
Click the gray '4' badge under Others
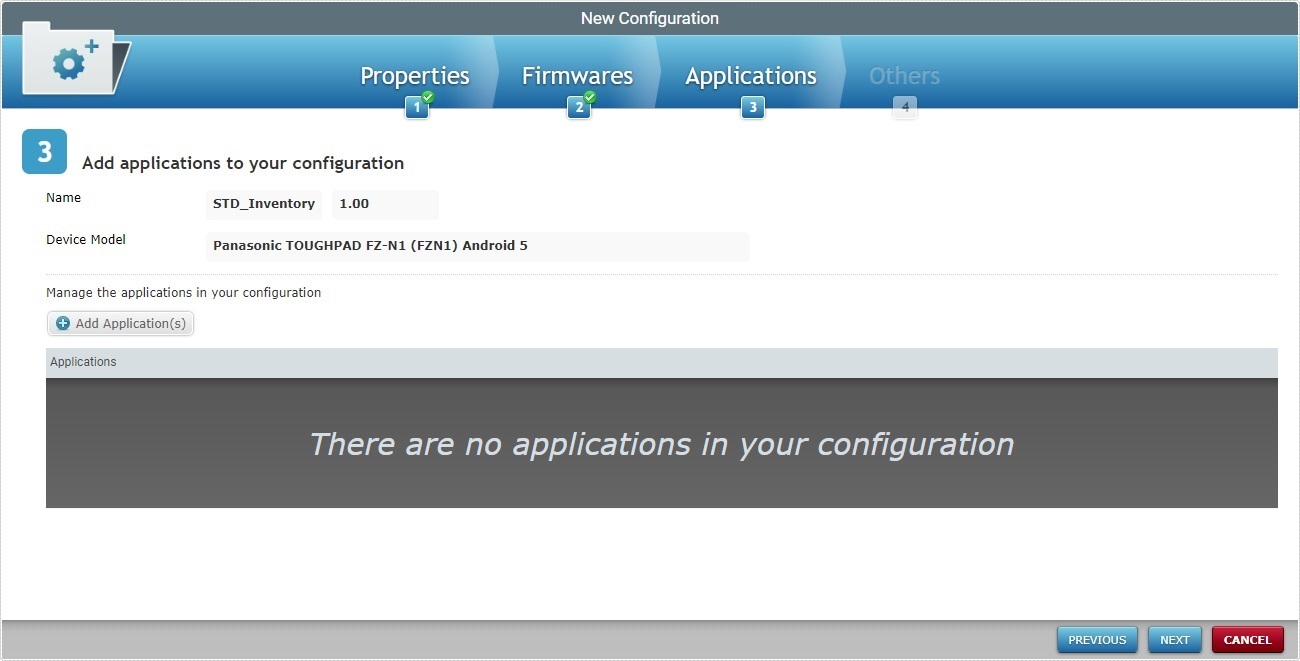tap(904, 106)
